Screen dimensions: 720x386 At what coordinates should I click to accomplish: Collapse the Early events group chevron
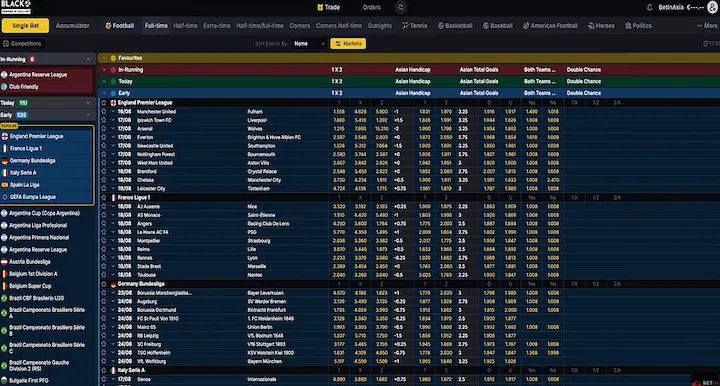click(104, 93)
